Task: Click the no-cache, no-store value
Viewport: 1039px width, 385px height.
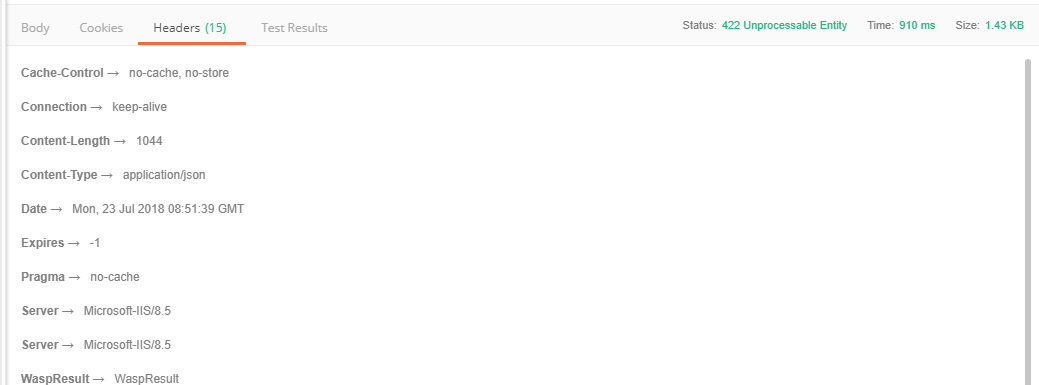Action: [x=179, y=73]
